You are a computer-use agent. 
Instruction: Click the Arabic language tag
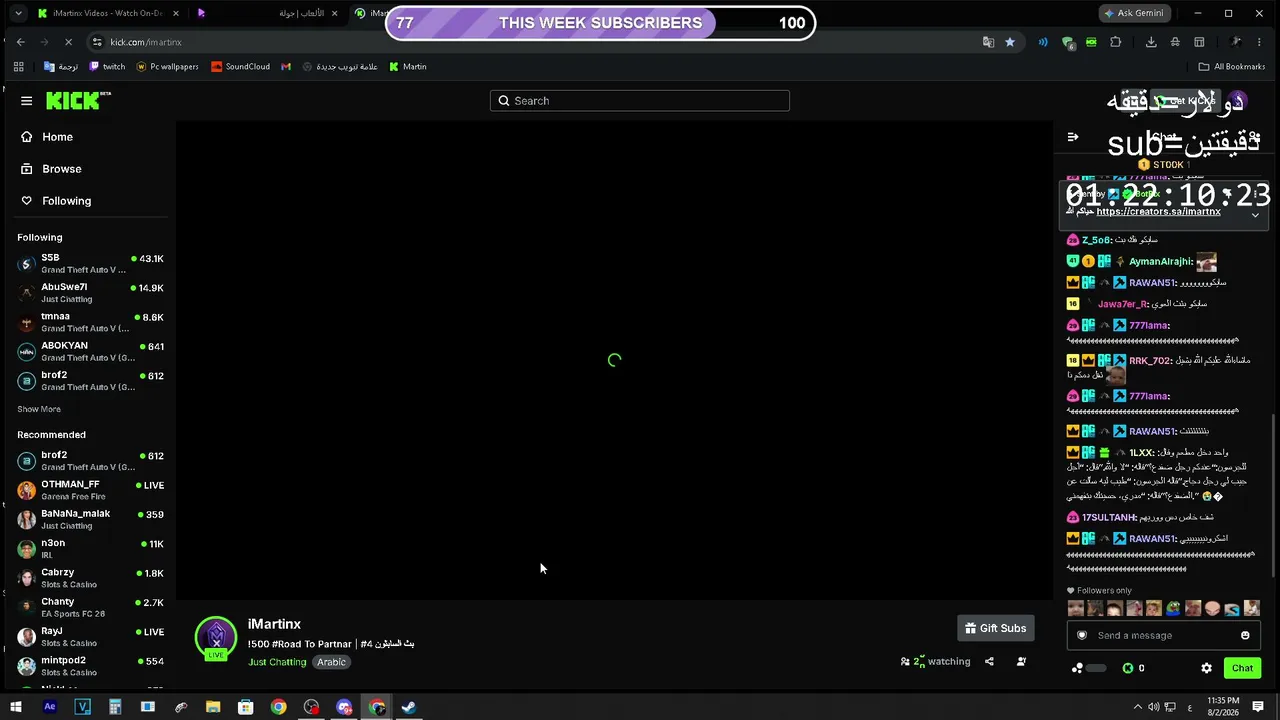[331, 662]
